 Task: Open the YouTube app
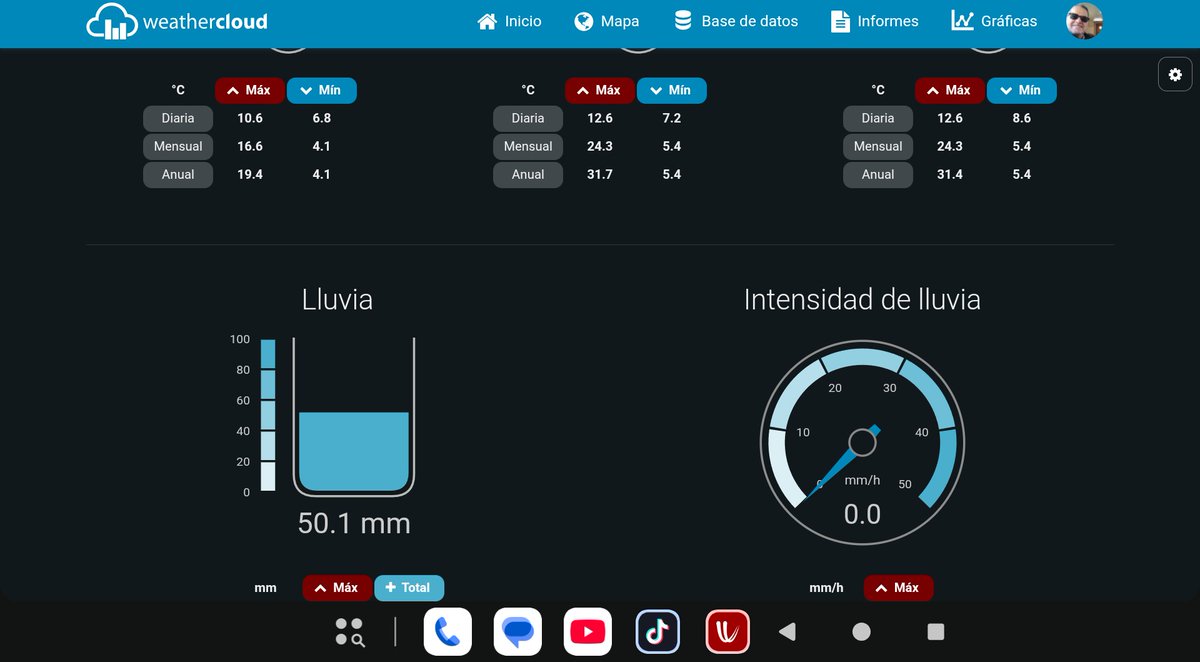[x=588, y=632]
